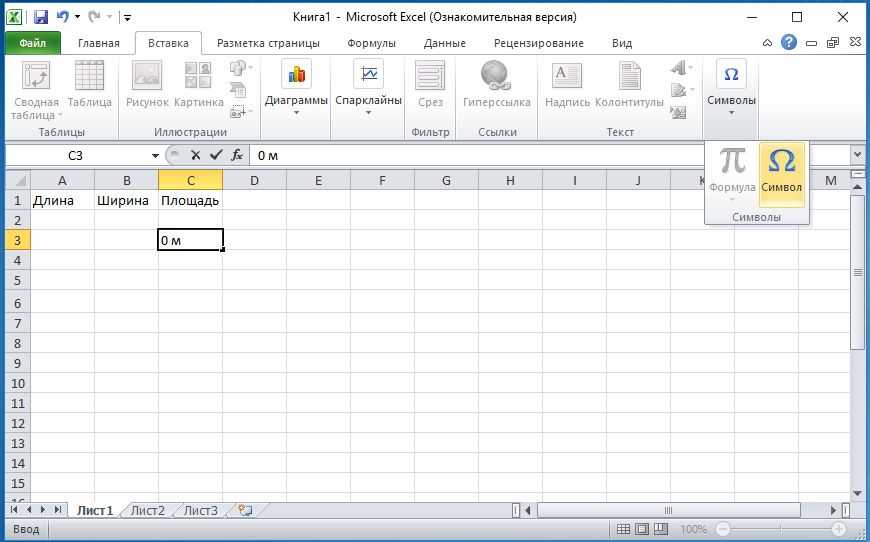Screen dimensions: 870x542
Task: Open Excel help question mark icon
Action: [789, 43]
